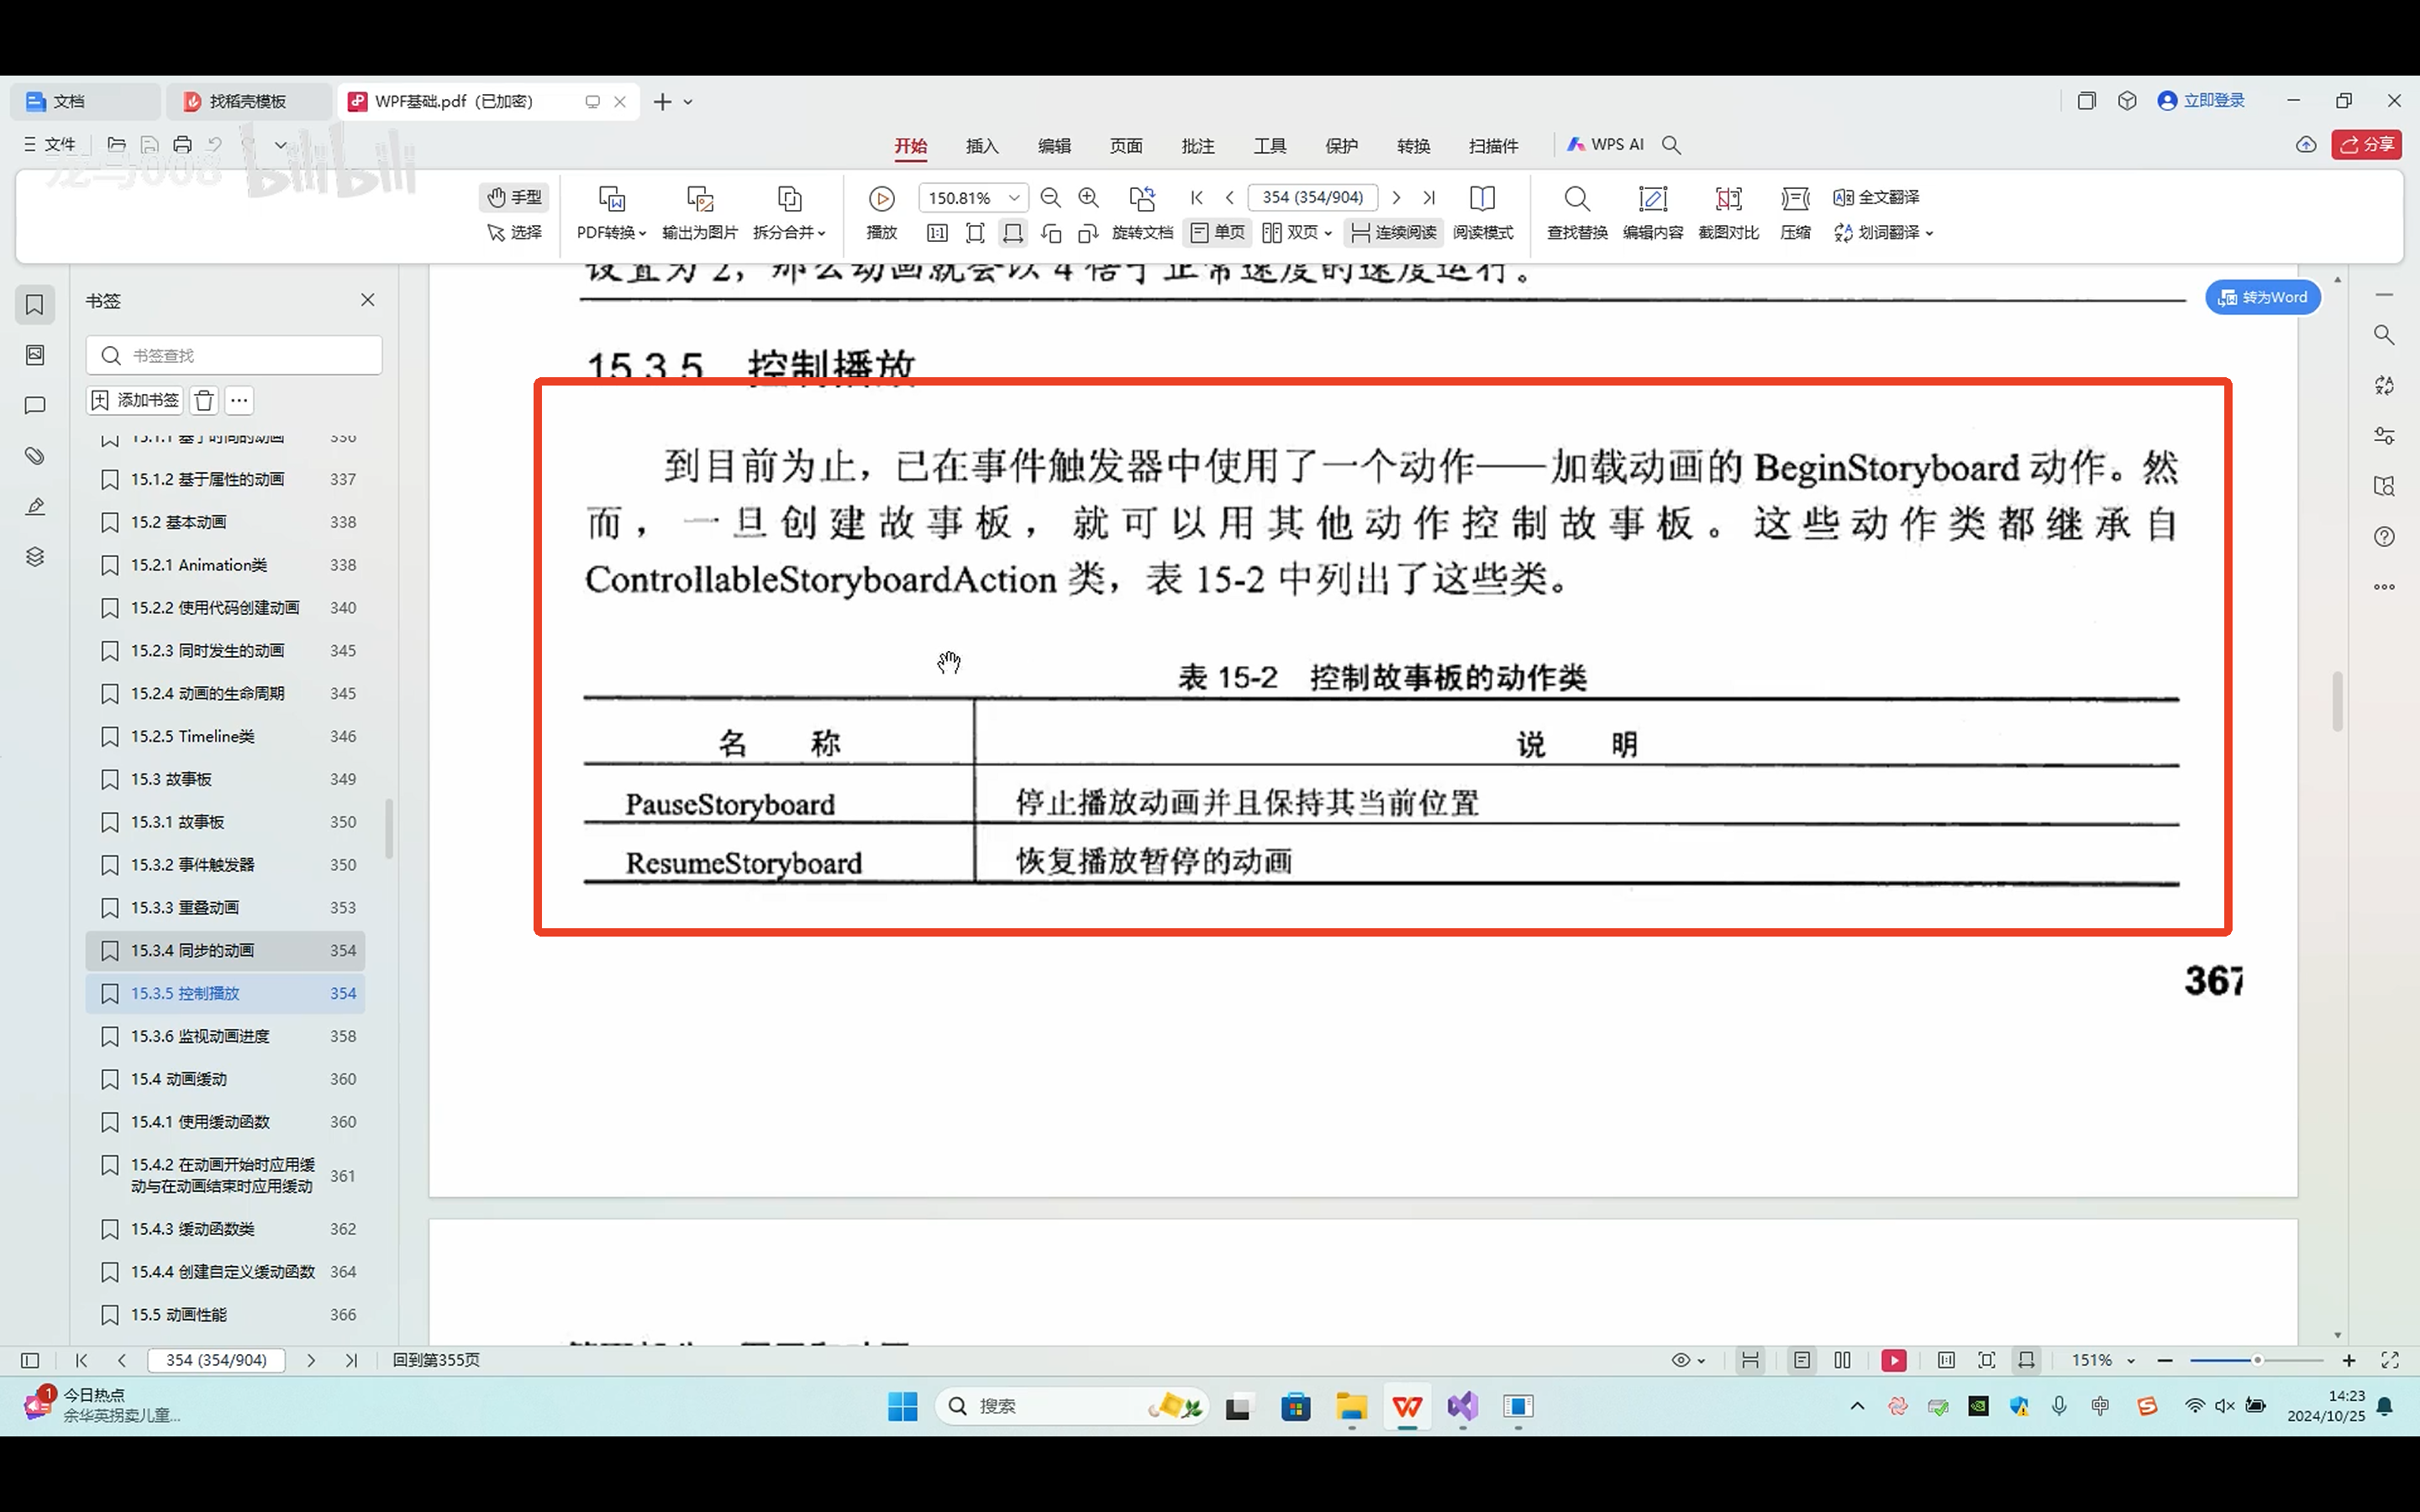Screen dimensions: 2420x1512
Task: Open the Find and Replace tool
Action: click(x=1576, y=199)
